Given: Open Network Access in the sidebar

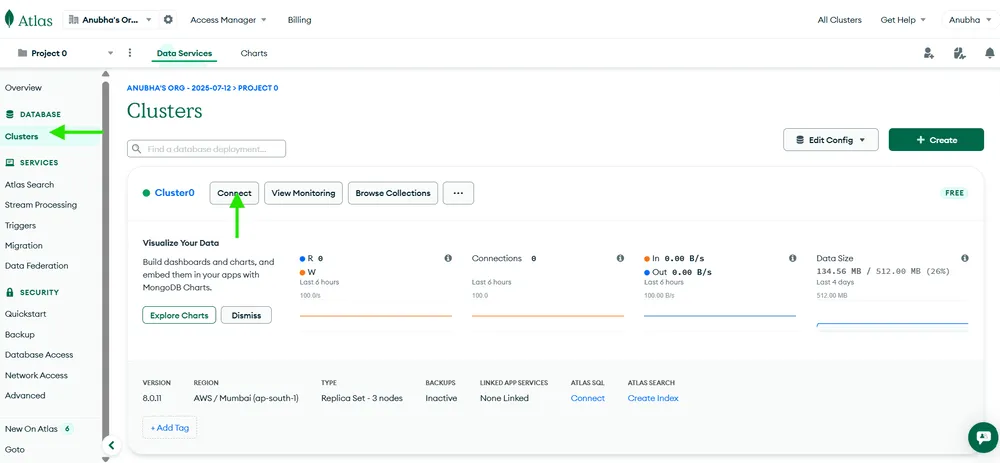Looking at the screenshot, I should tap(36, 375).
